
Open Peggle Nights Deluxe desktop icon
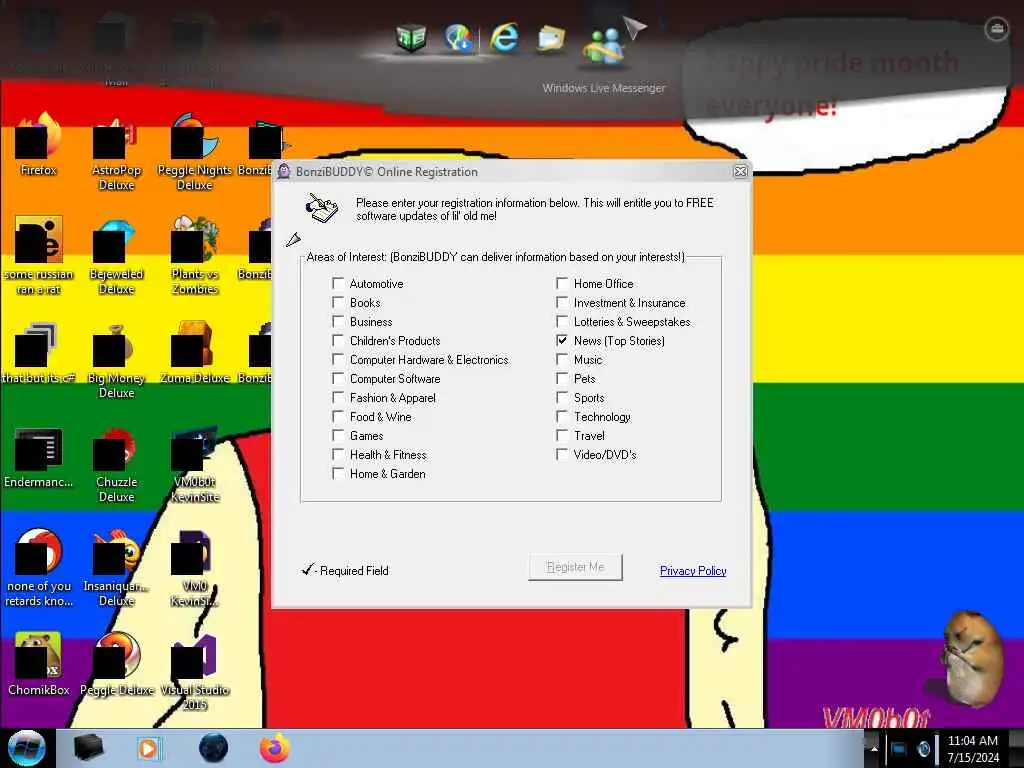tap(195, 152)
